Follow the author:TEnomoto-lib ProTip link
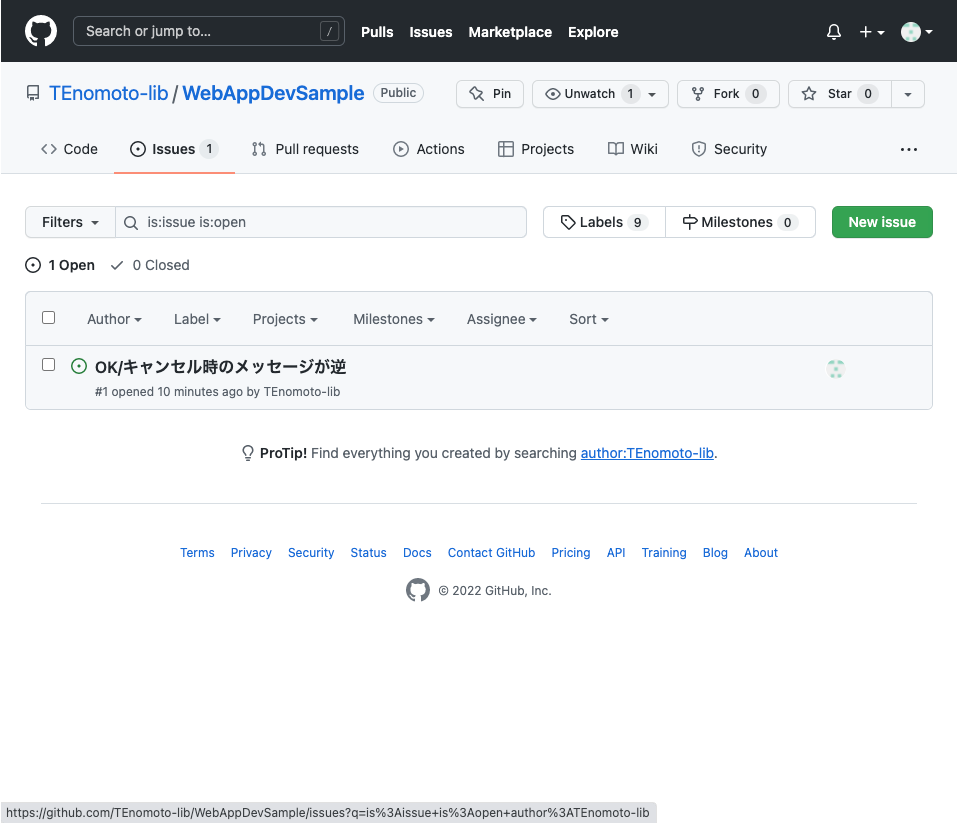Viewport: 957px width, 824px height. (x=647, y=453)
